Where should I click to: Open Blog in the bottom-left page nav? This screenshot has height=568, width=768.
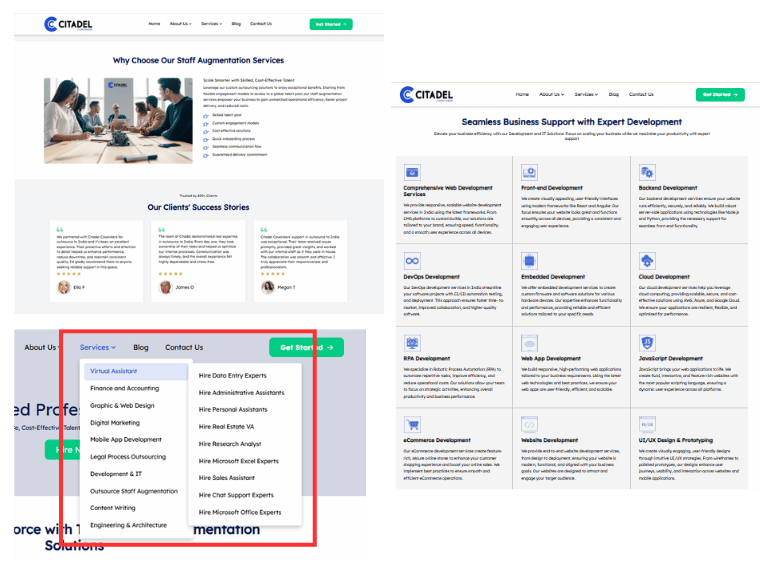click(x=141, y=347)
